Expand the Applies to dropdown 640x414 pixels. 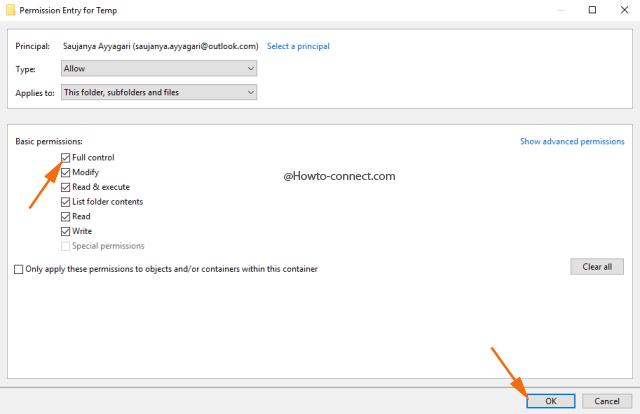click(x=158, y=92)
